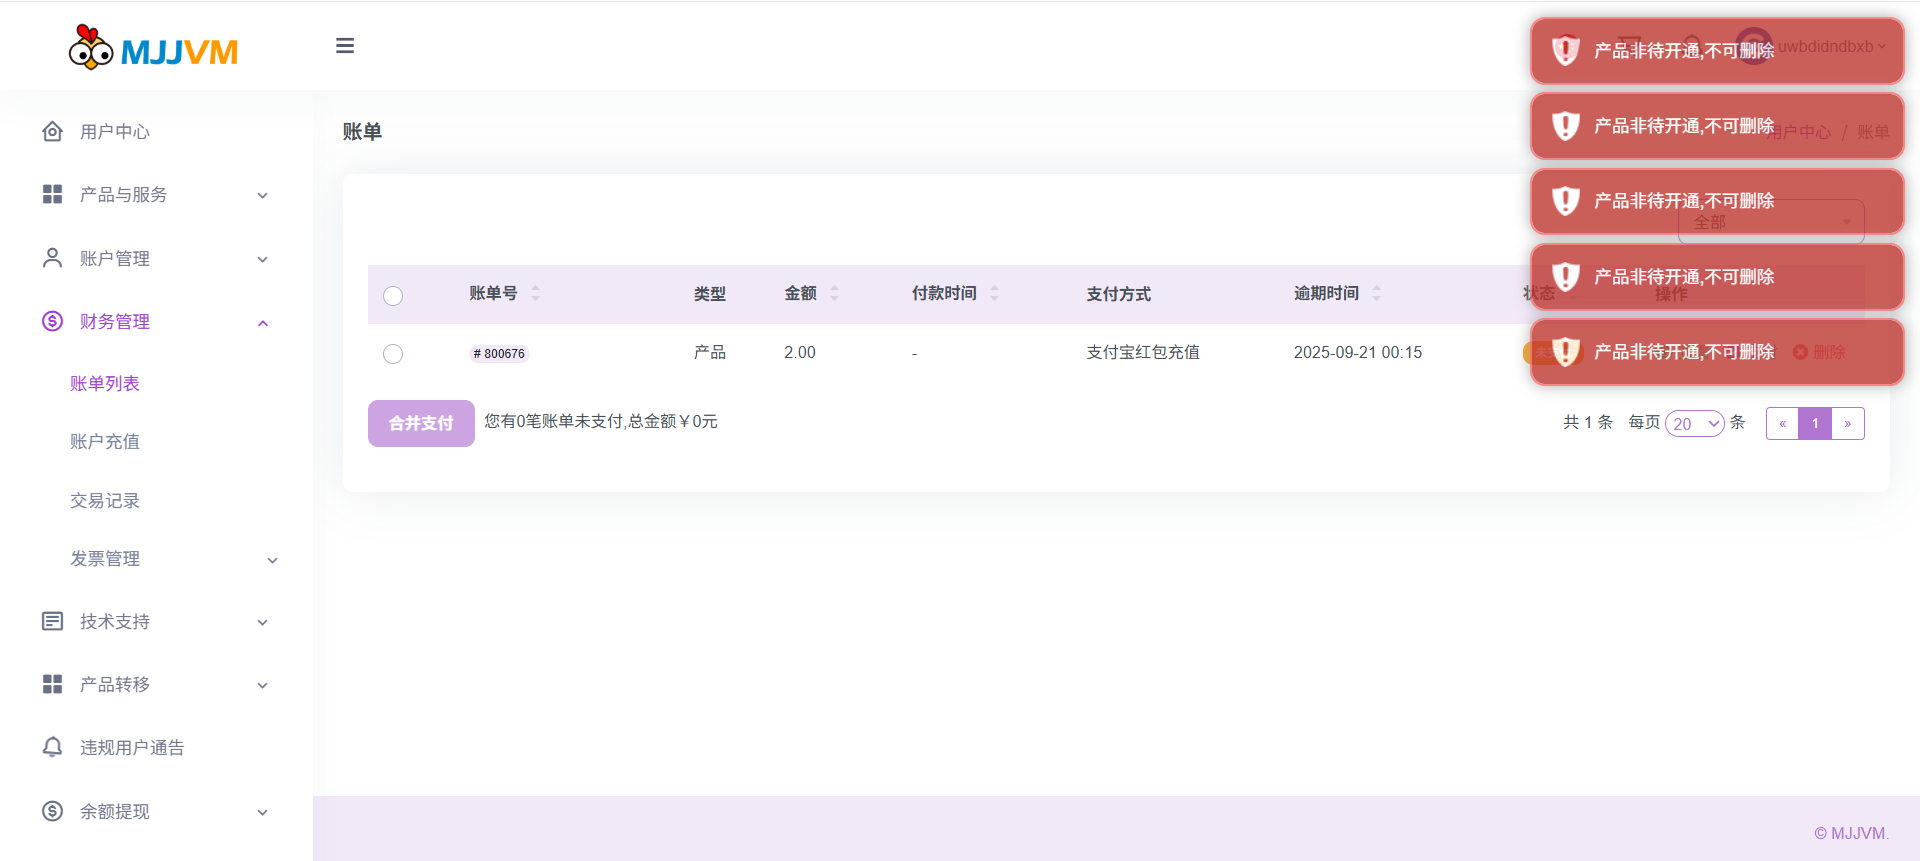Click the person icon beside 账户管理

point(52,258)
